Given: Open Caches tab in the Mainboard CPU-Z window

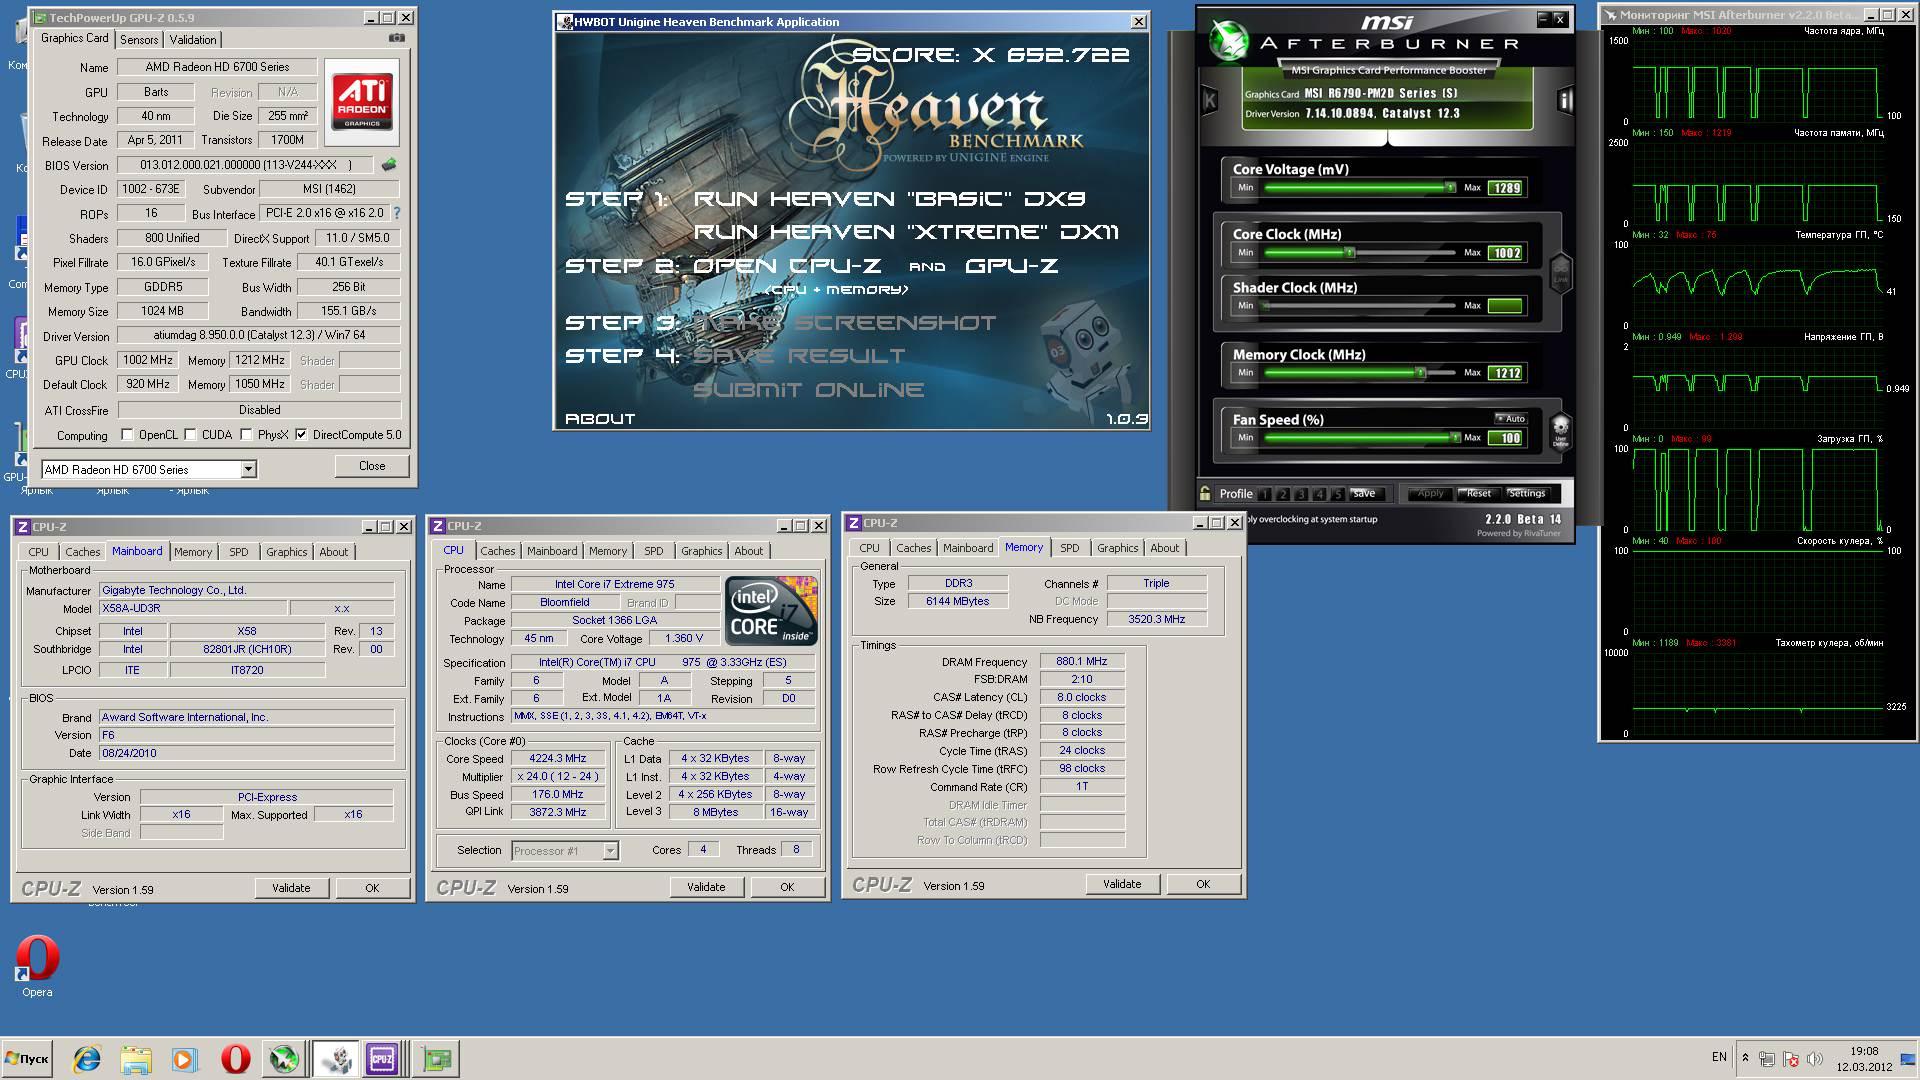Looking at the screenshot, I should (x=83, y=552).
